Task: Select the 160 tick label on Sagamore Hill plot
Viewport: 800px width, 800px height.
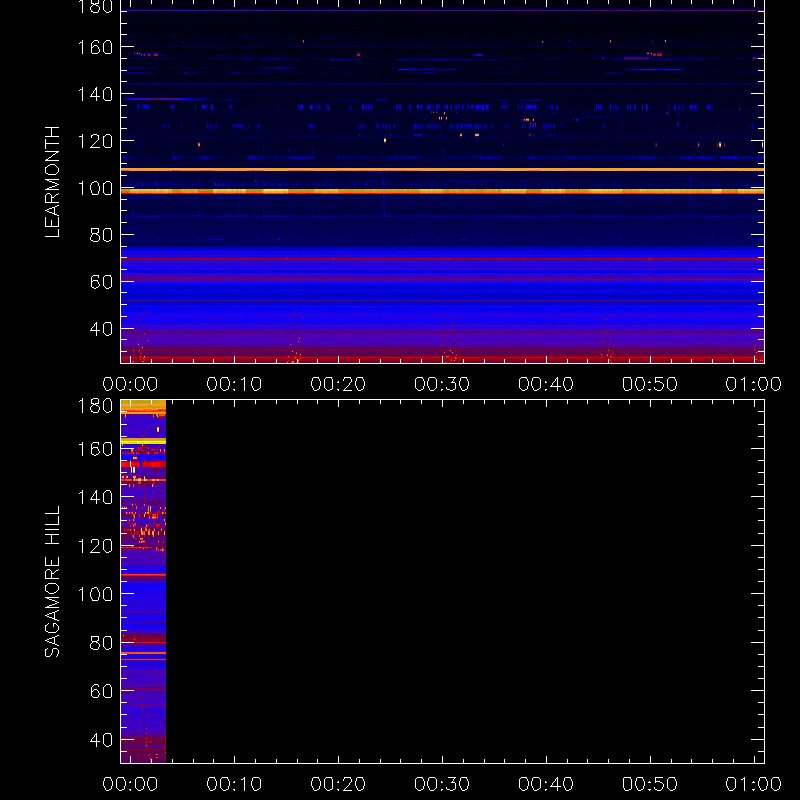Action: (x=95, y=449)
